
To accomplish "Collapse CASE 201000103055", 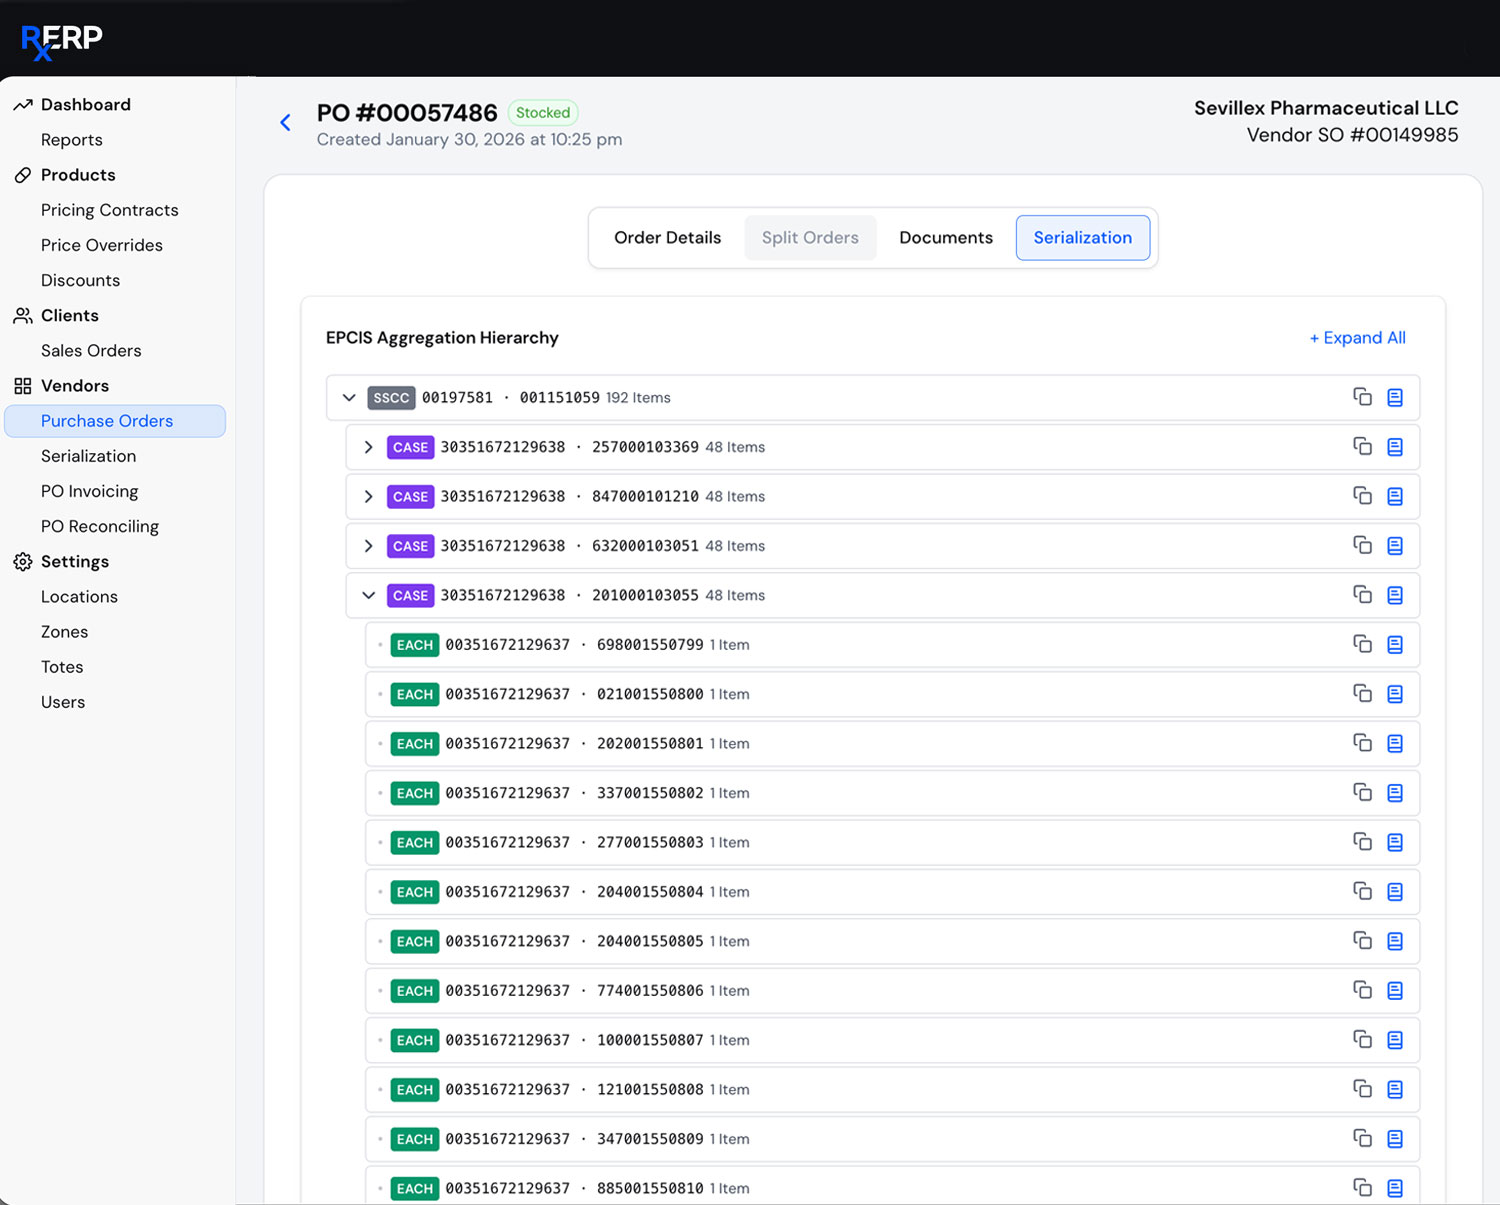I will coord(368,595).
